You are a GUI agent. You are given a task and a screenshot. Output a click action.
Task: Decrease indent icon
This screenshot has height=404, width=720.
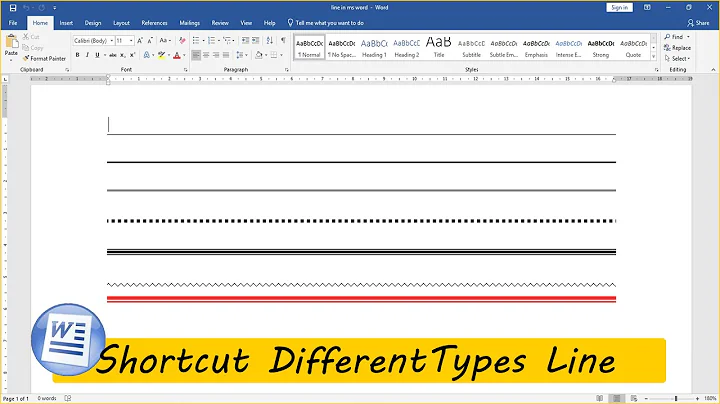(245, 40)
